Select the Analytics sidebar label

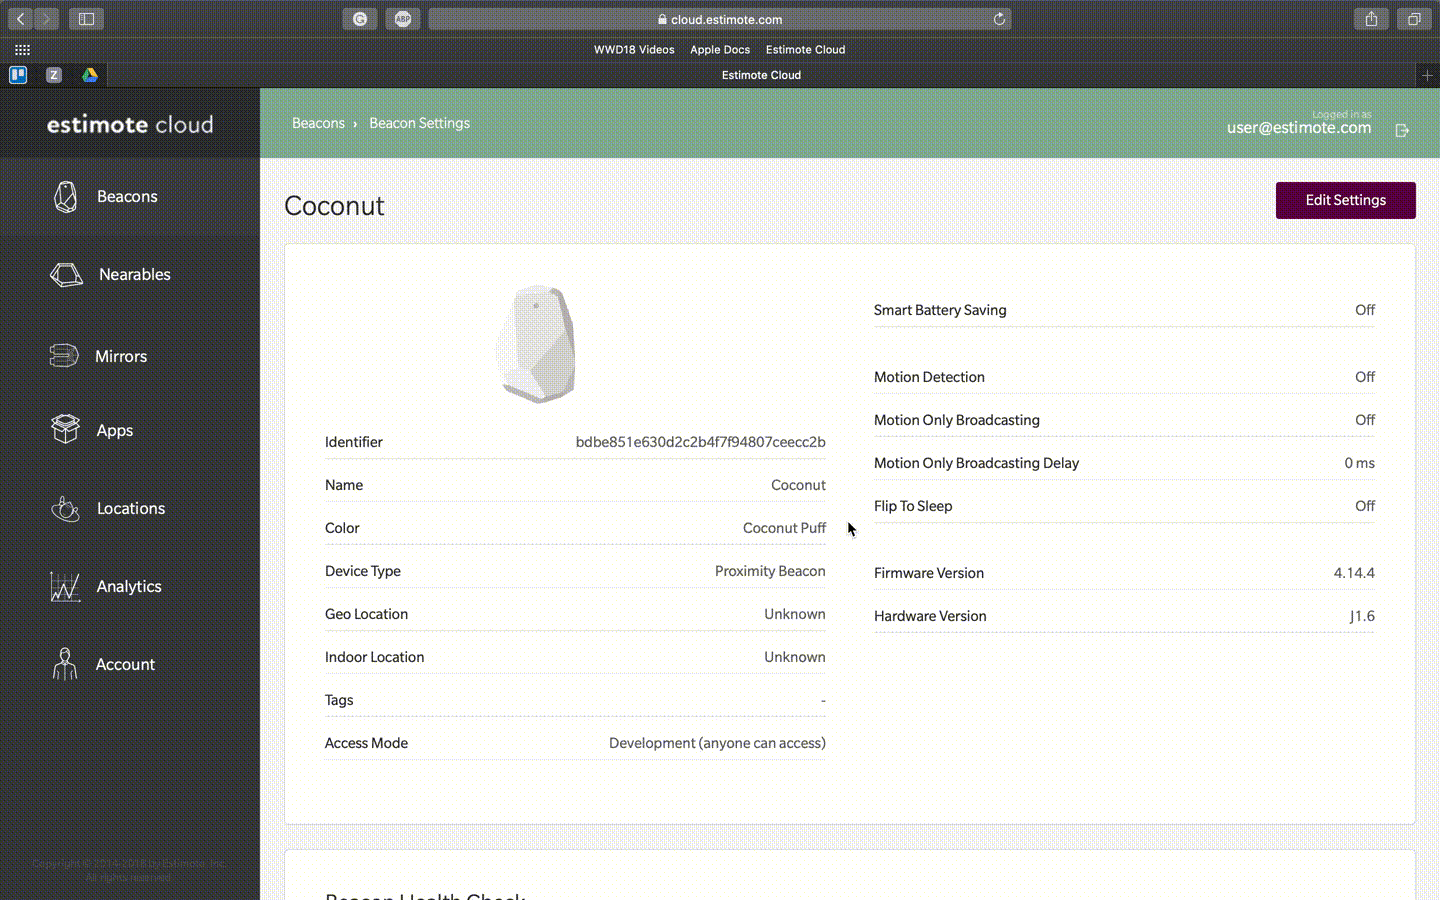pyautogui.click(x=129, y=587)
